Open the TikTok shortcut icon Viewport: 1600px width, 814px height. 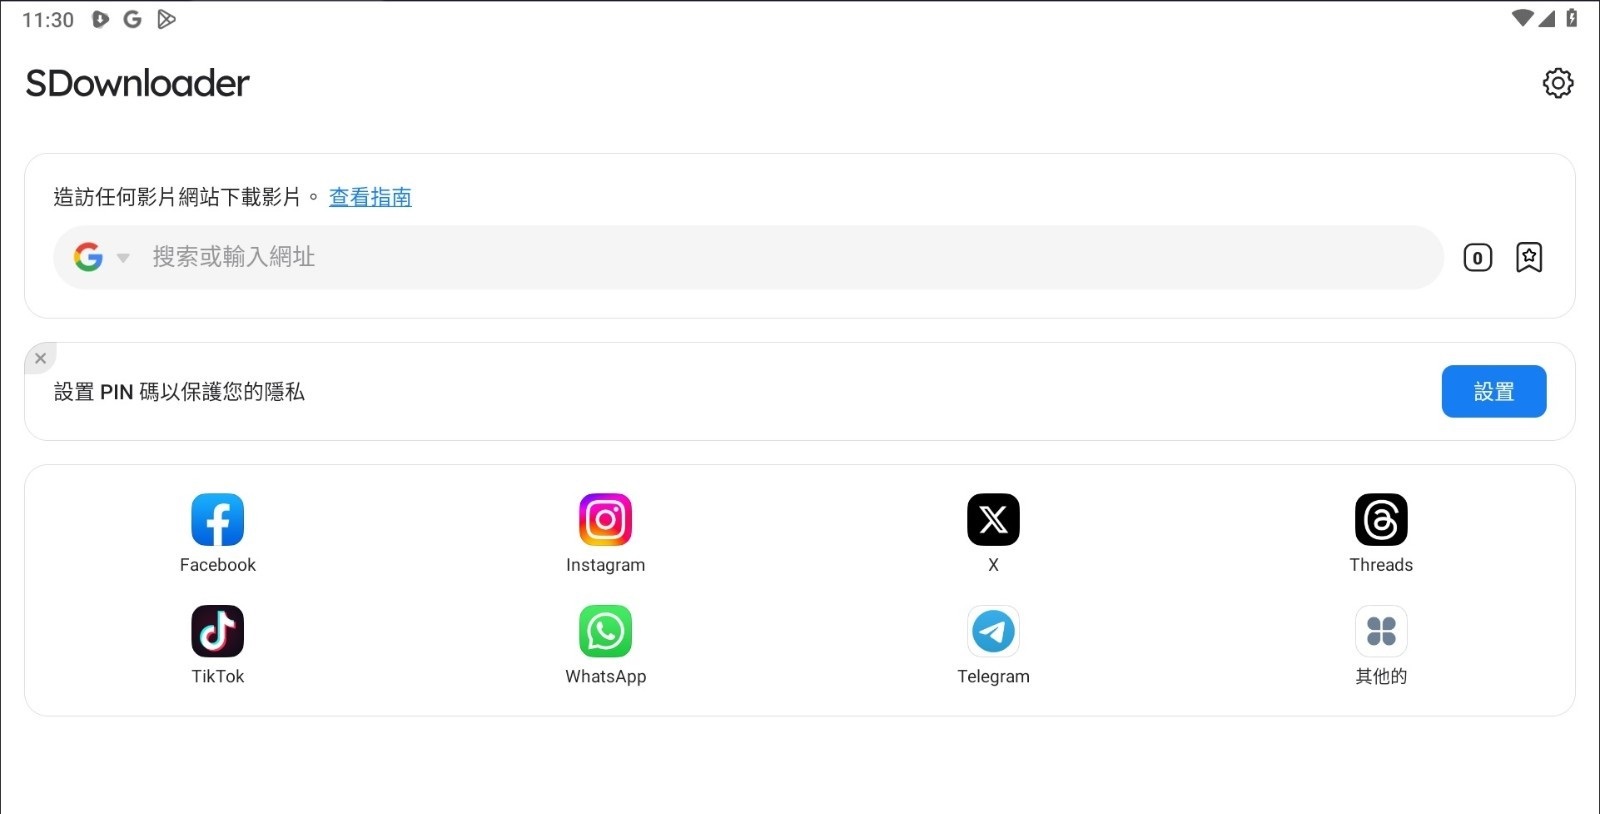click(x=217, y=631)
